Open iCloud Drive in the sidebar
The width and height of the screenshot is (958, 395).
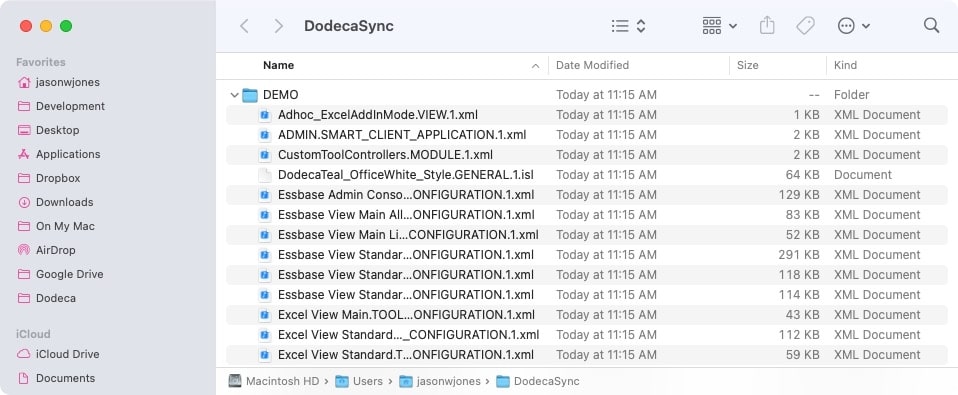click(67, 354)
